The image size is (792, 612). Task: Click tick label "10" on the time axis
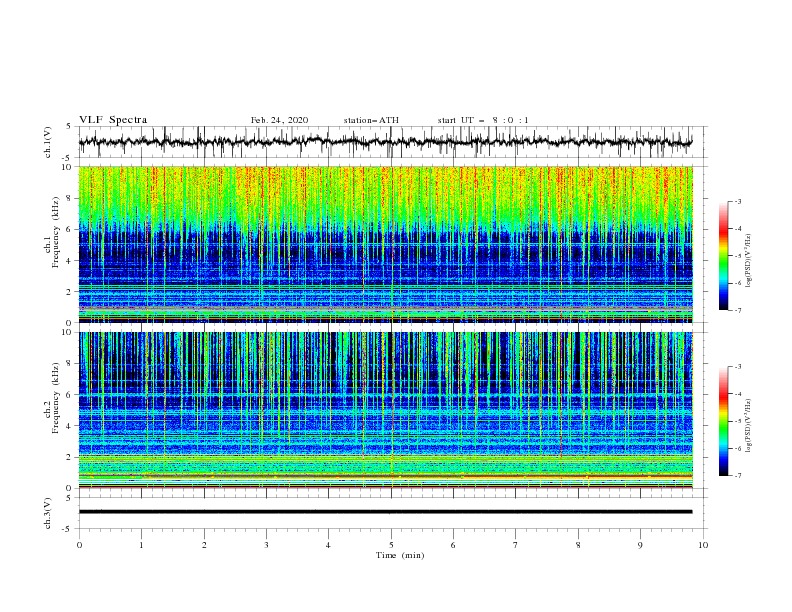point(703,545)
